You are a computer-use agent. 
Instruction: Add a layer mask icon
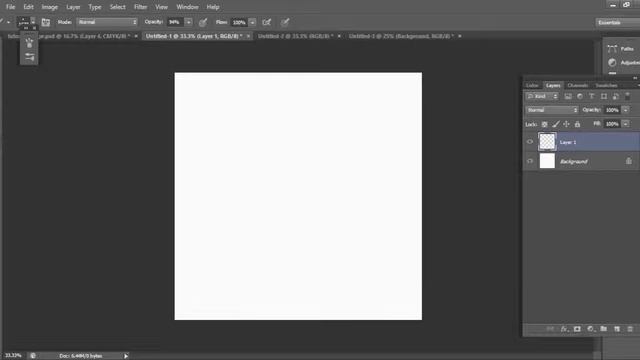tap(577, 329)
